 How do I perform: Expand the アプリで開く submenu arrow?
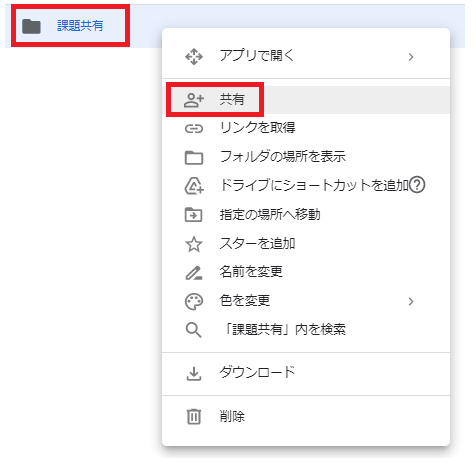pos(411,57)
